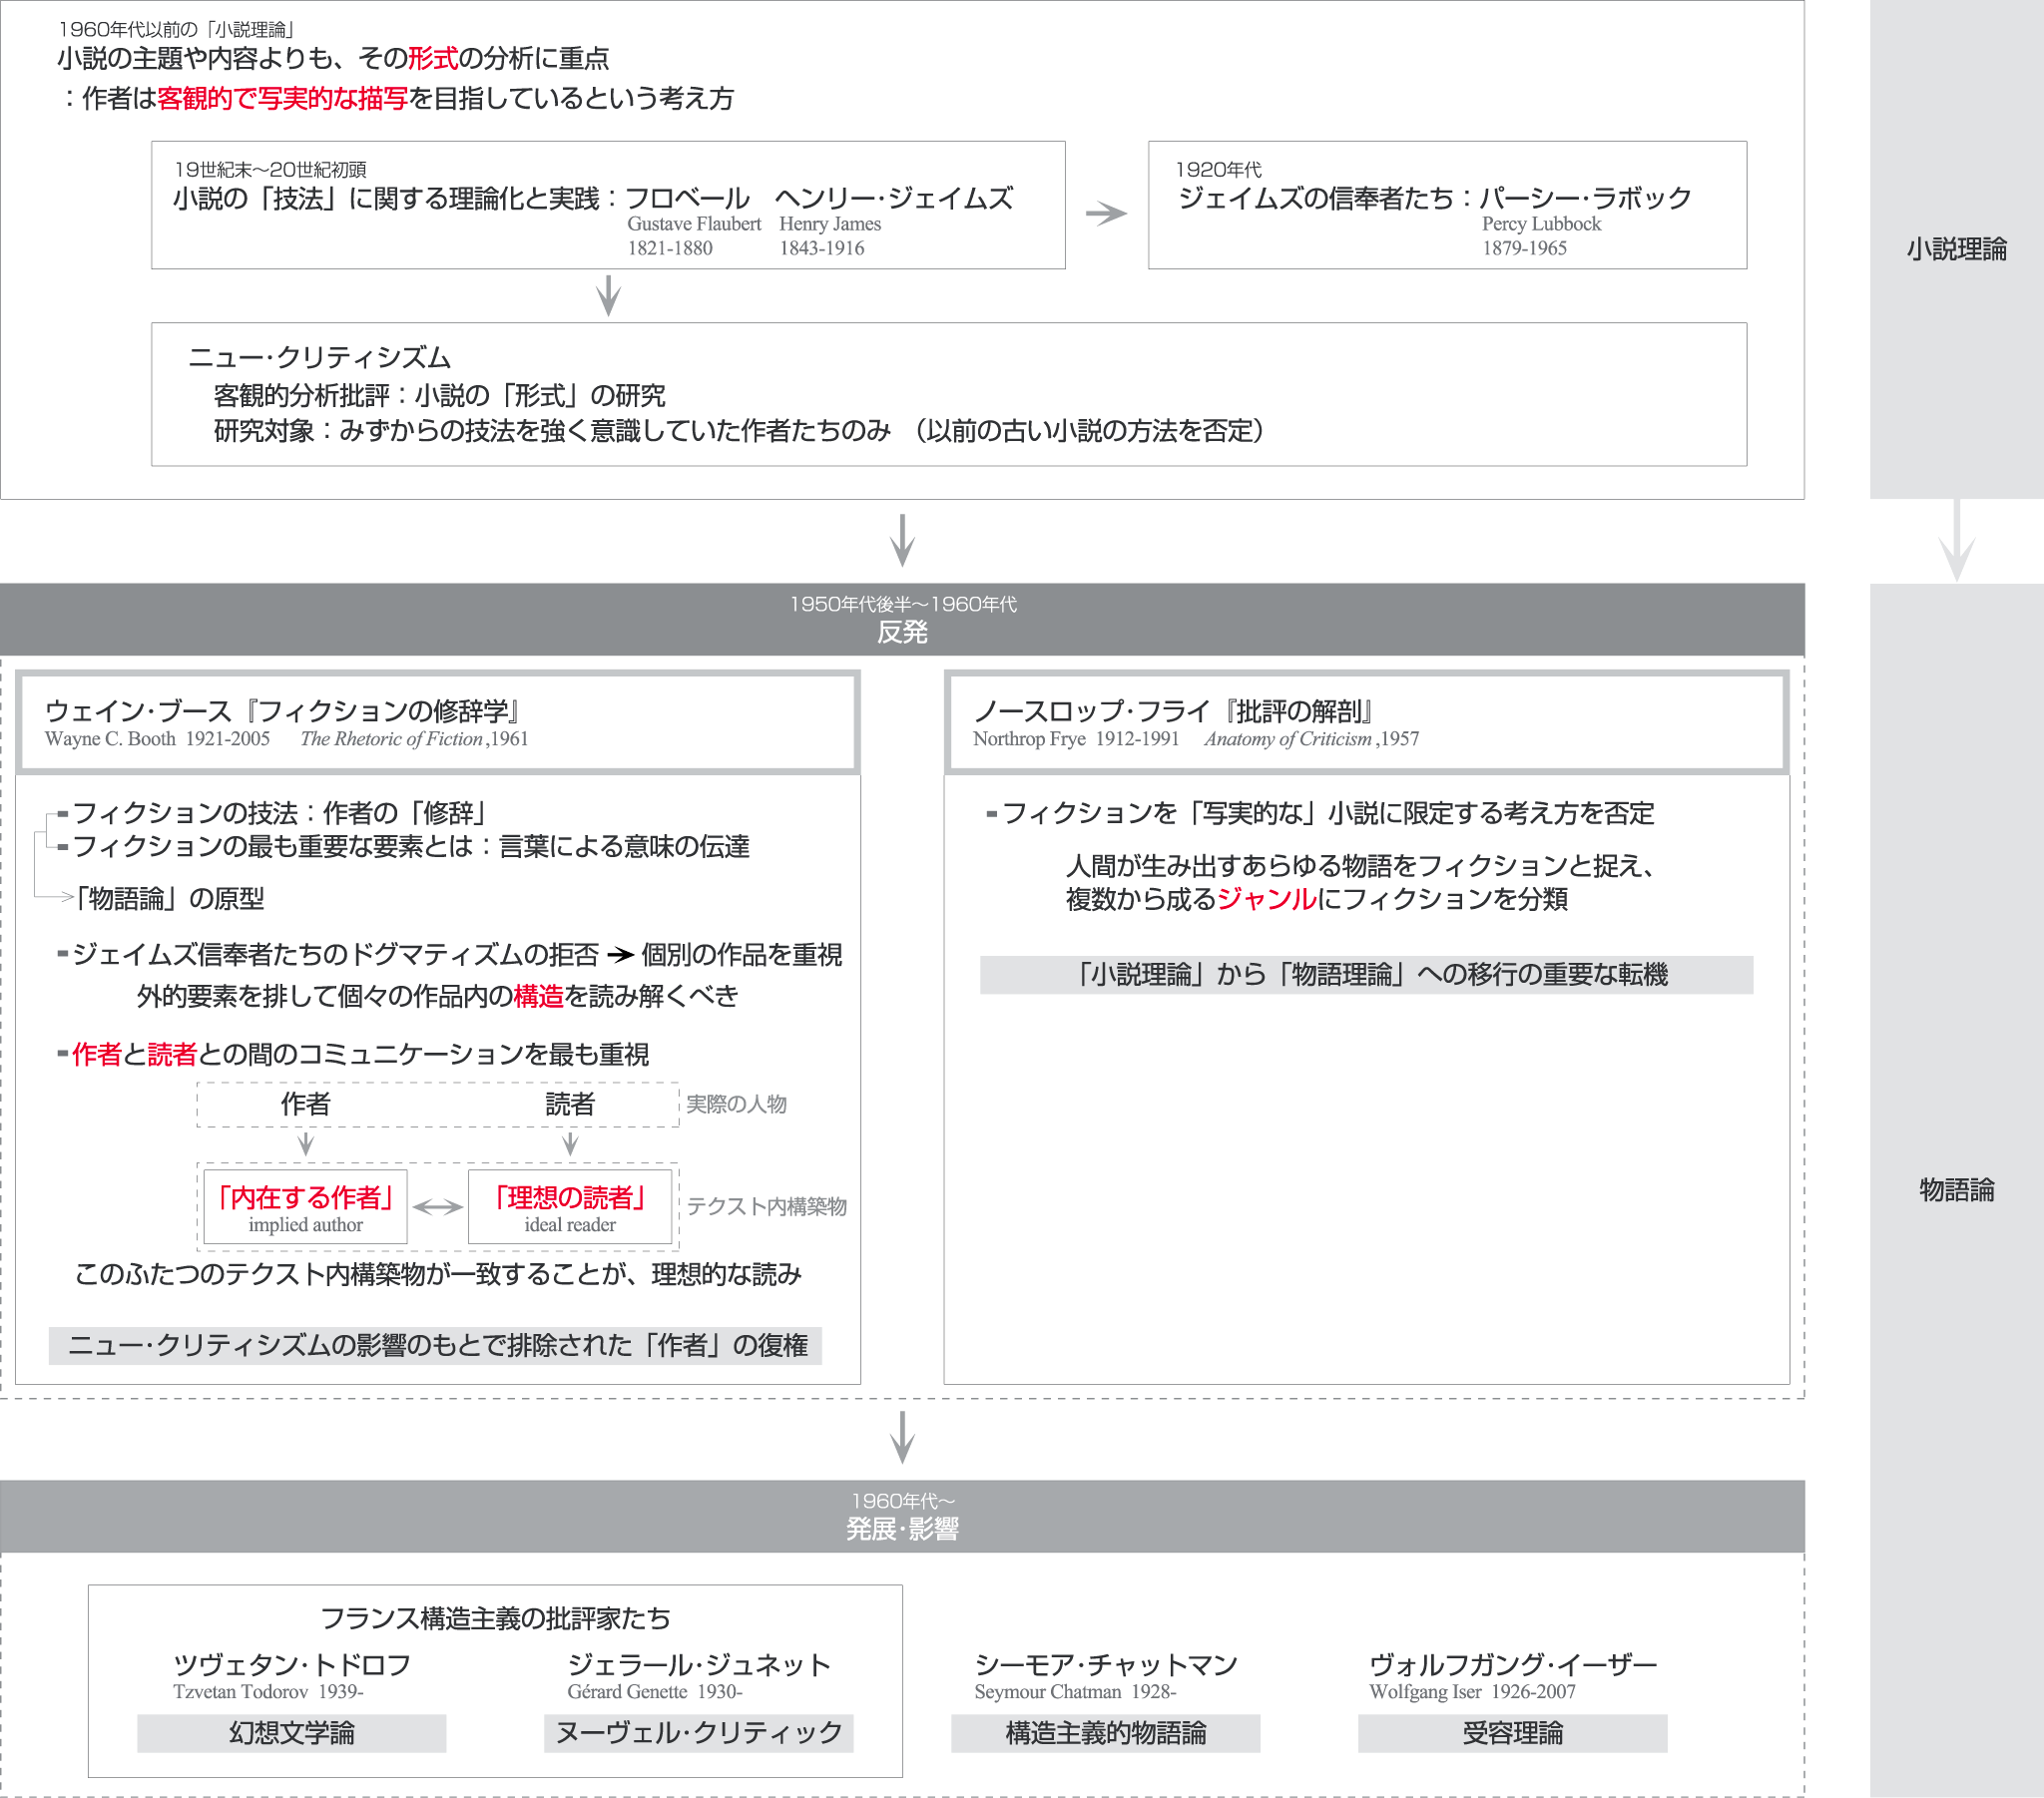Click the arrow between Flaubert and Lubbock boxes

pos(1106,213)
